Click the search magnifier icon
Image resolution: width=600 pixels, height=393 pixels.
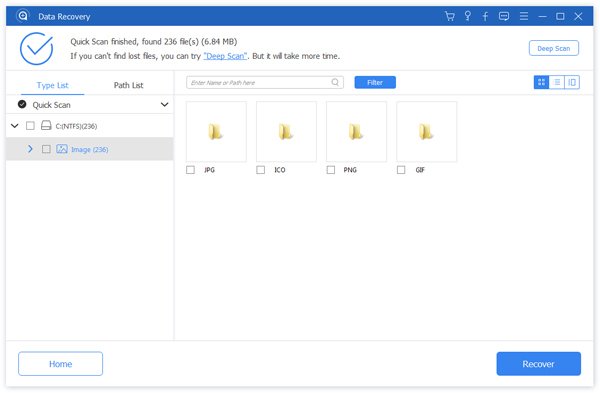(335, 82)
